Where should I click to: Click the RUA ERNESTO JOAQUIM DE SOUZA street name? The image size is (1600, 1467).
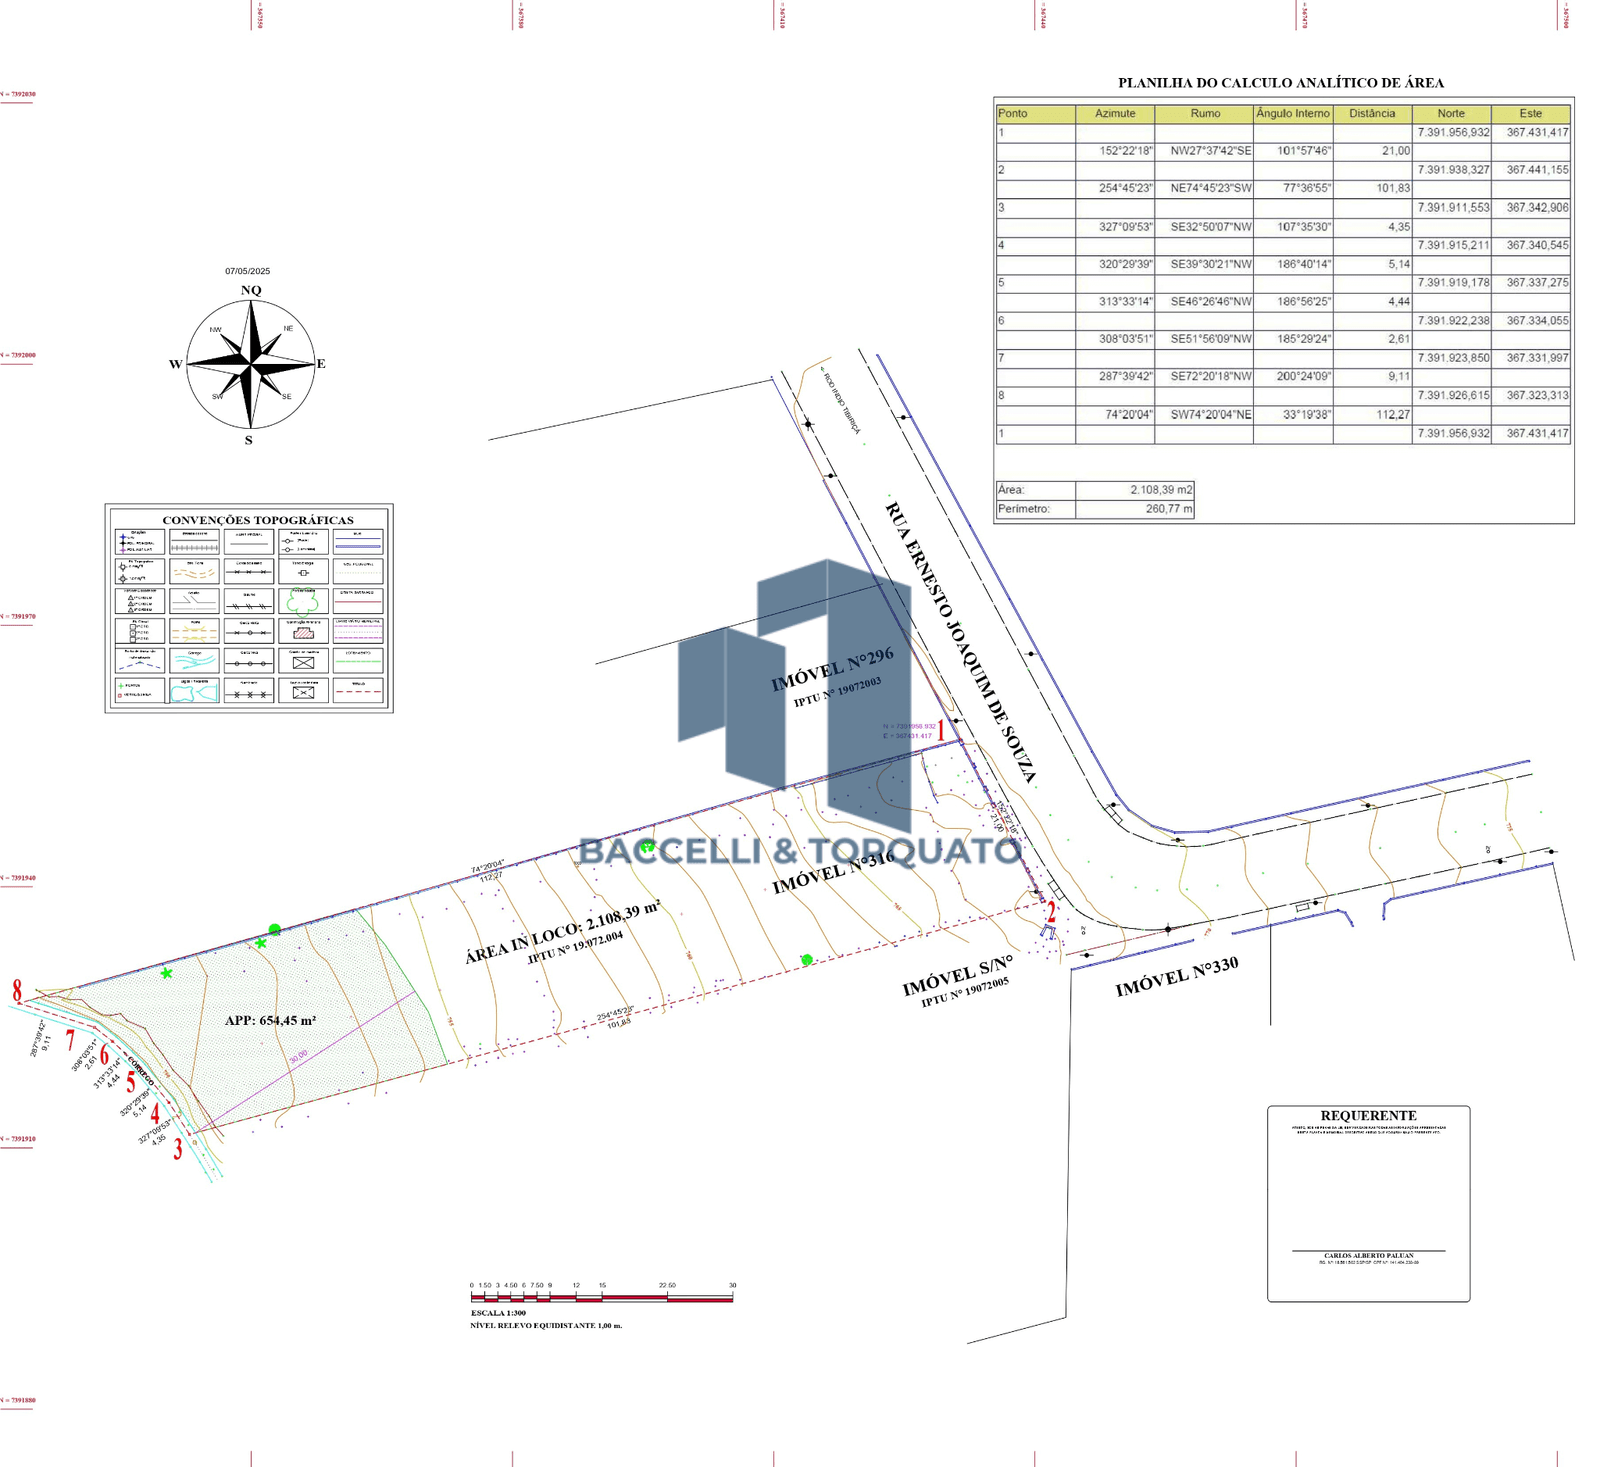[x=960, y=640]
